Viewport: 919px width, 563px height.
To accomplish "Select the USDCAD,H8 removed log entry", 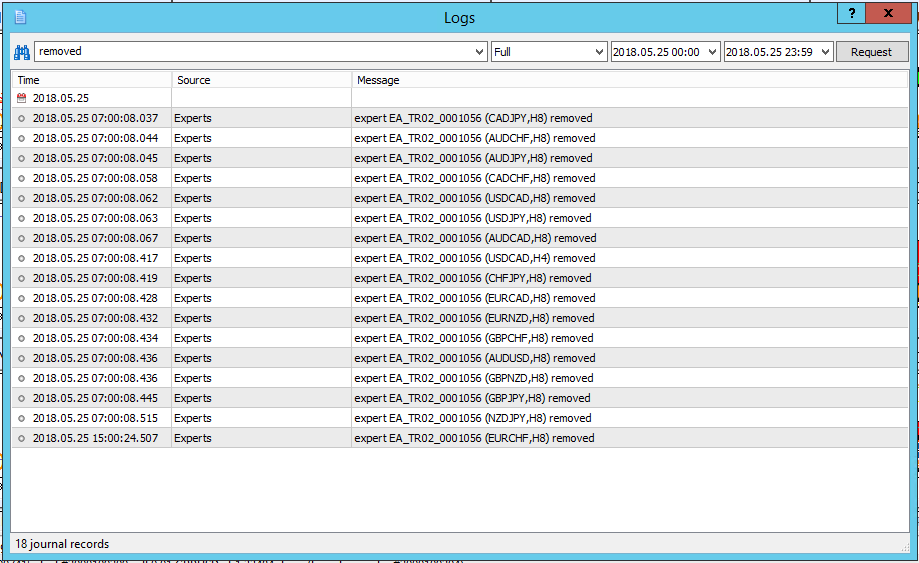I will [x=460, y=198].
